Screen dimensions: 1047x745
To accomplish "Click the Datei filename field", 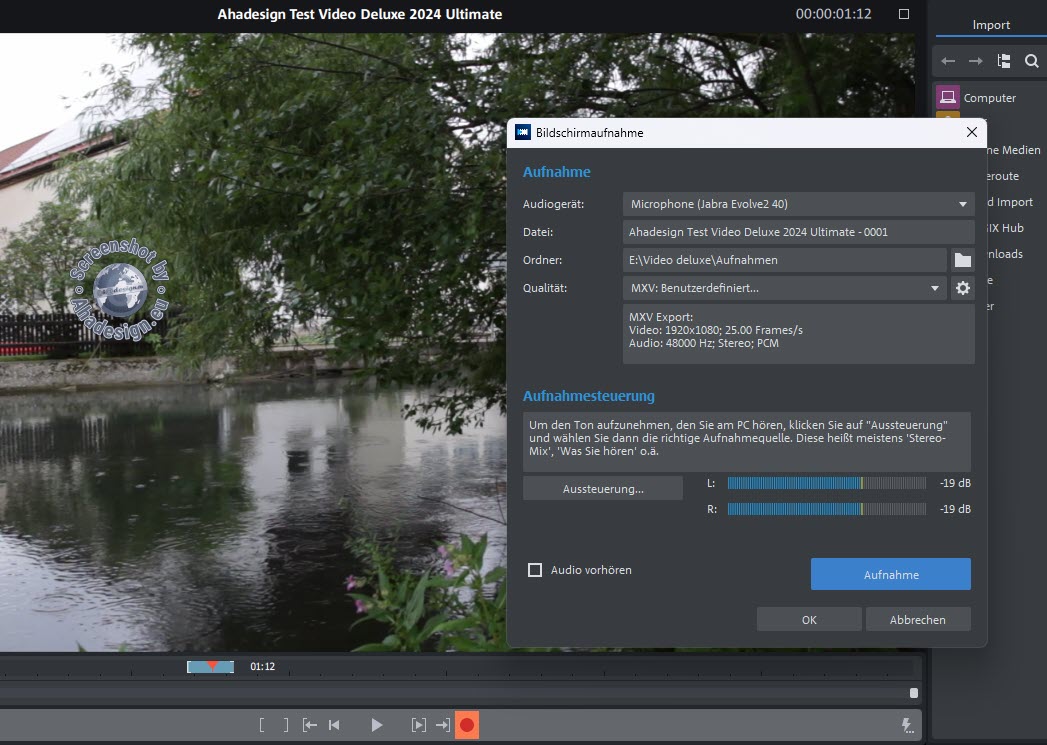I will pos(798,232).
